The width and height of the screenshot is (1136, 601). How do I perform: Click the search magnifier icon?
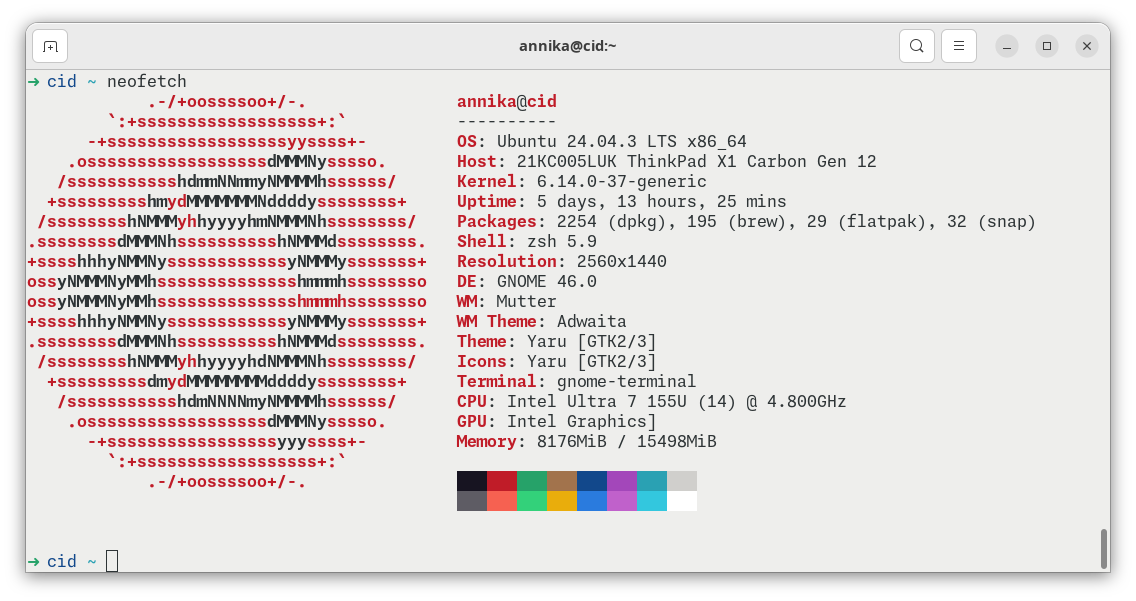click(916, 46)
